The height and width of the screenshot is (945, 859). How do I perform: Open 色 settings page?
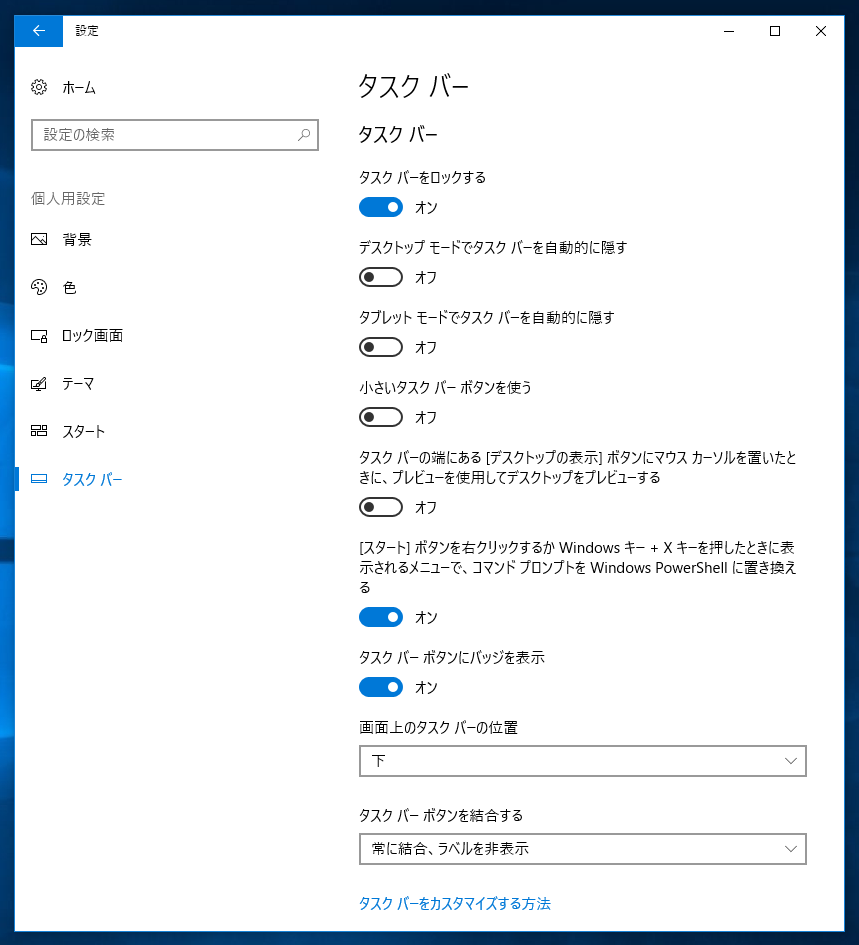point(70,287)
